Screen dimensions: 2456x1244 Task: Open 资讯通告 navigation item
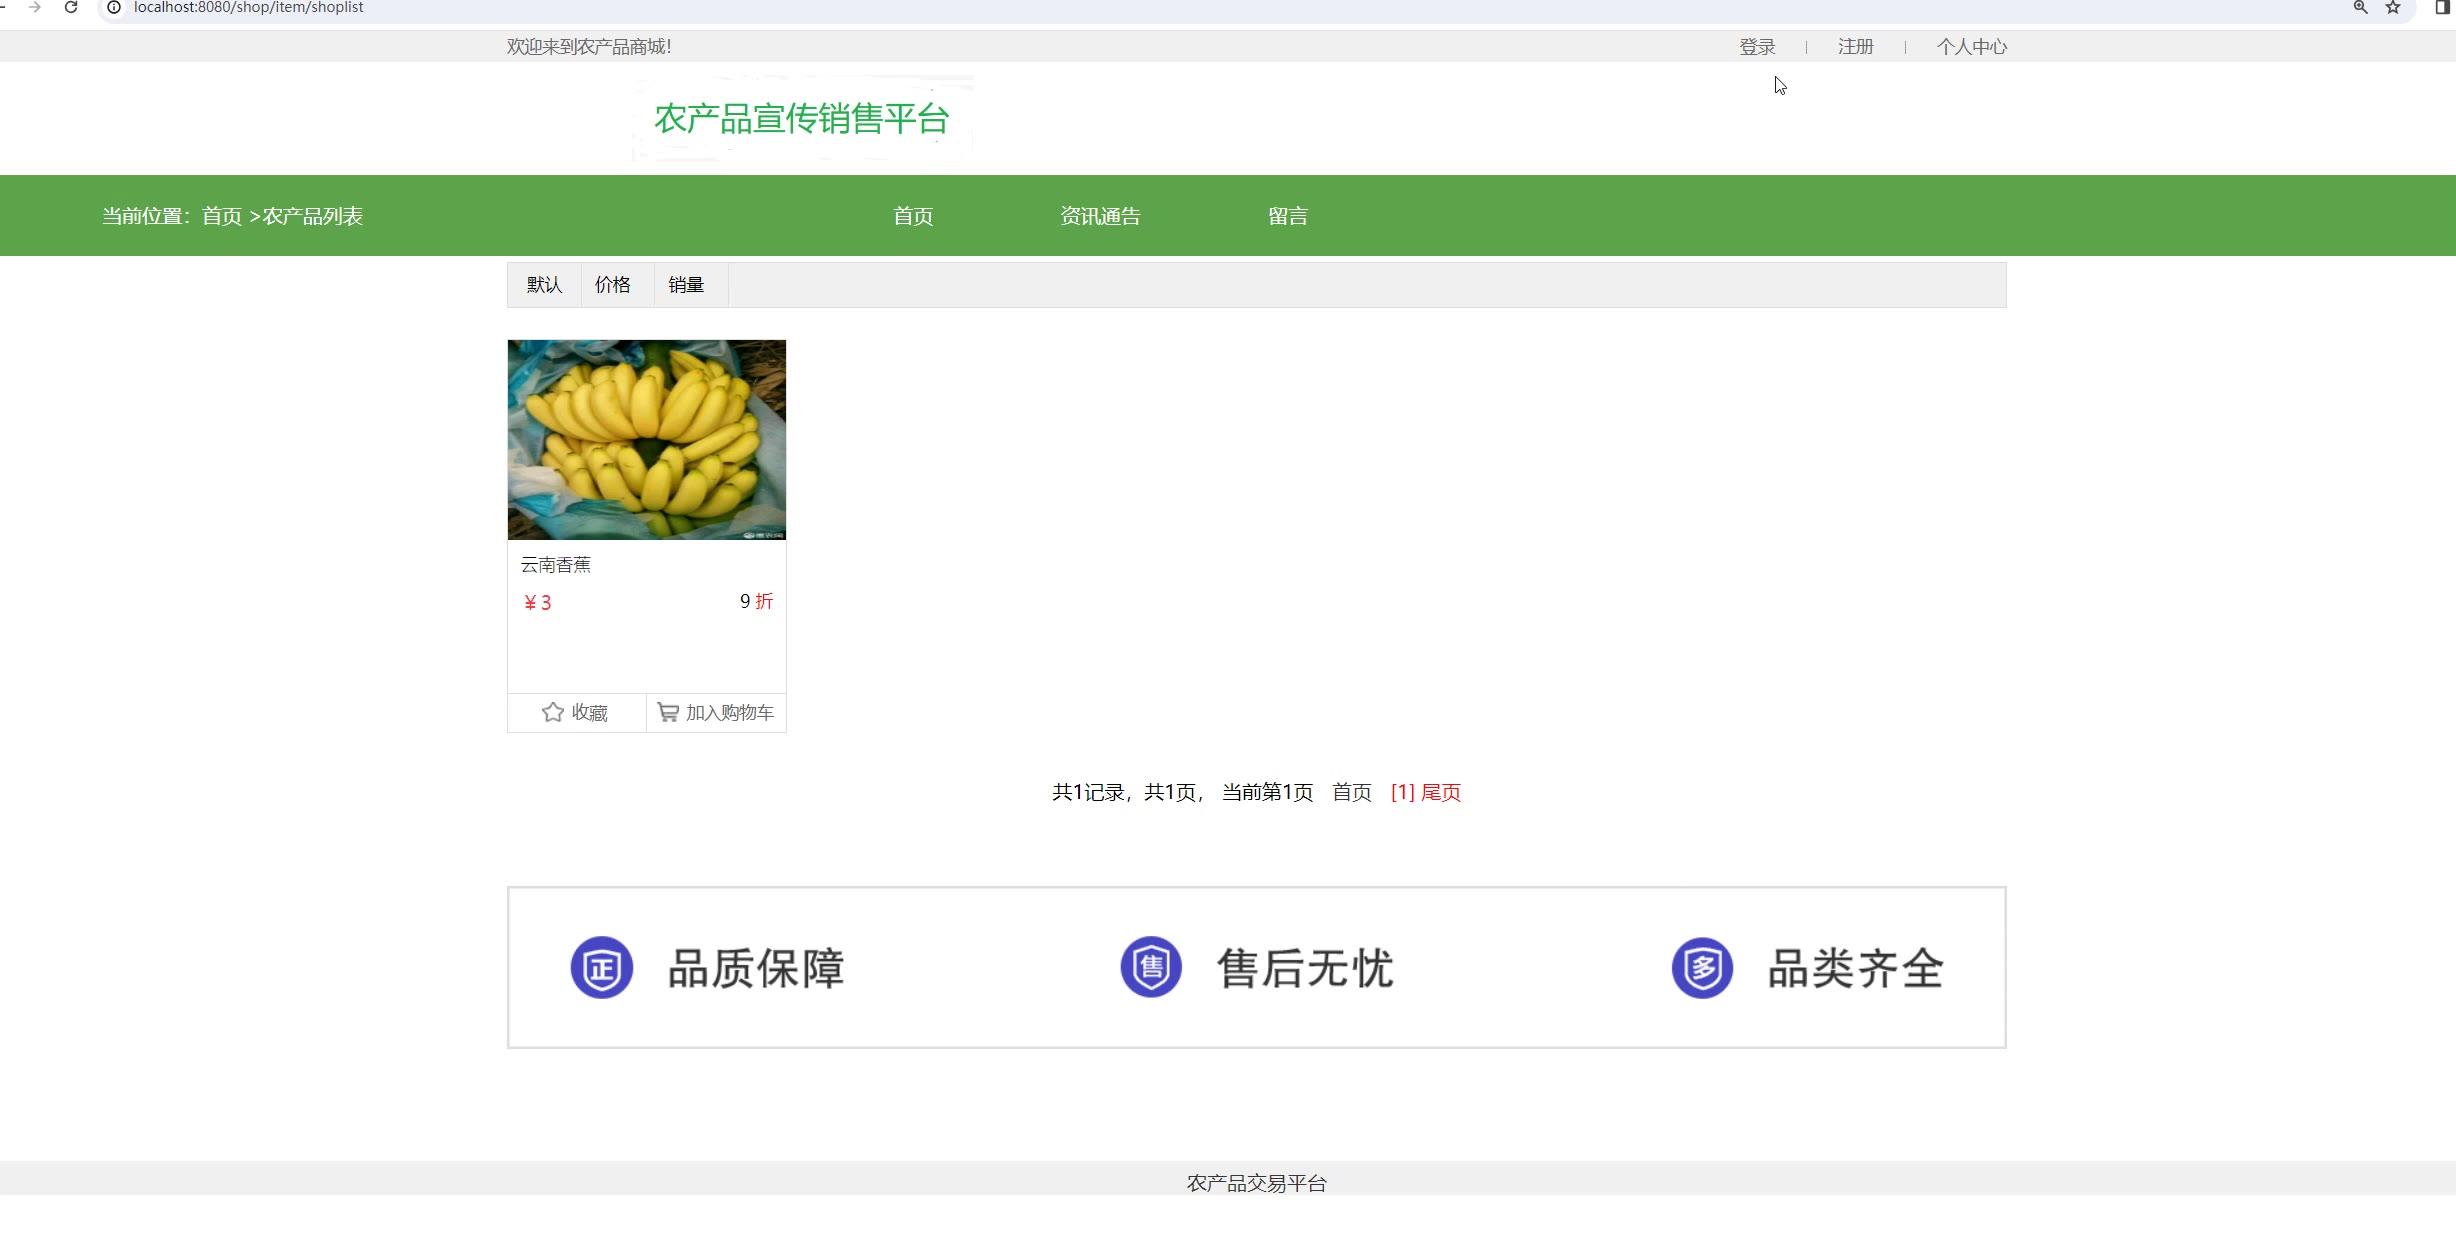point(1100,216)
